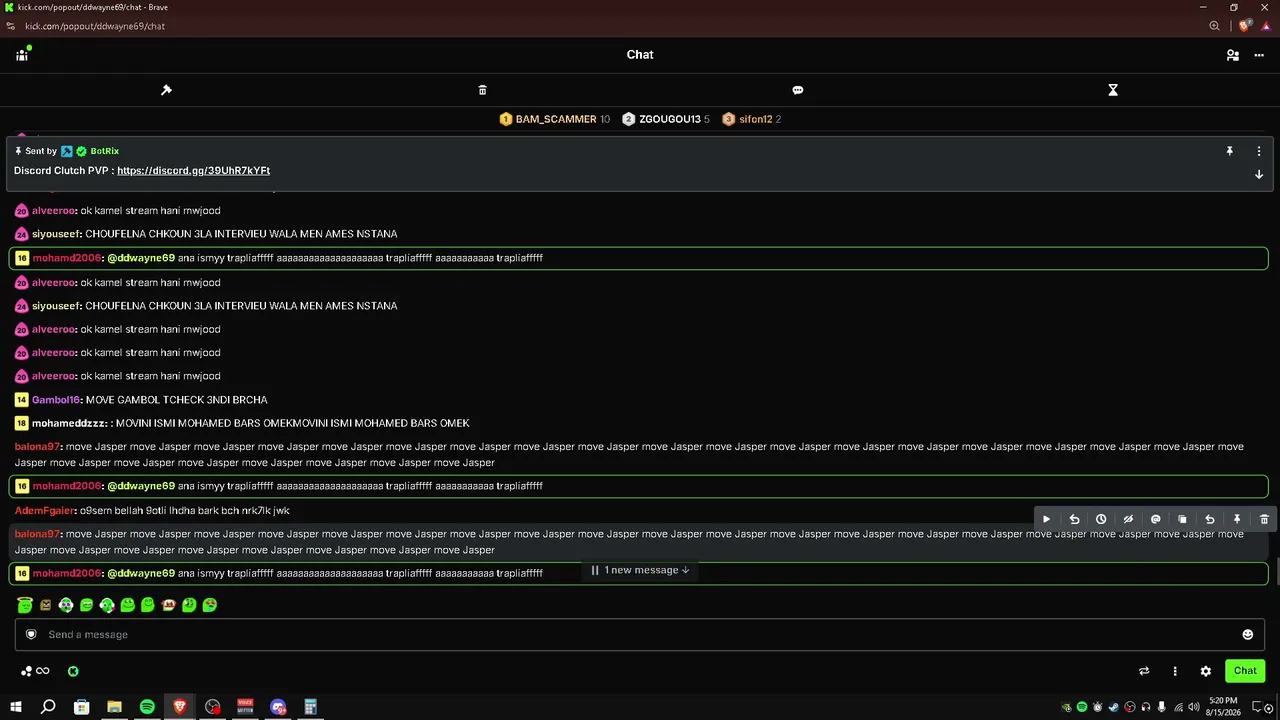Click ZGOUGOU13 leaderboard entry
The width and height of the screenshot is (1280, 720).
tap(666, 119)
